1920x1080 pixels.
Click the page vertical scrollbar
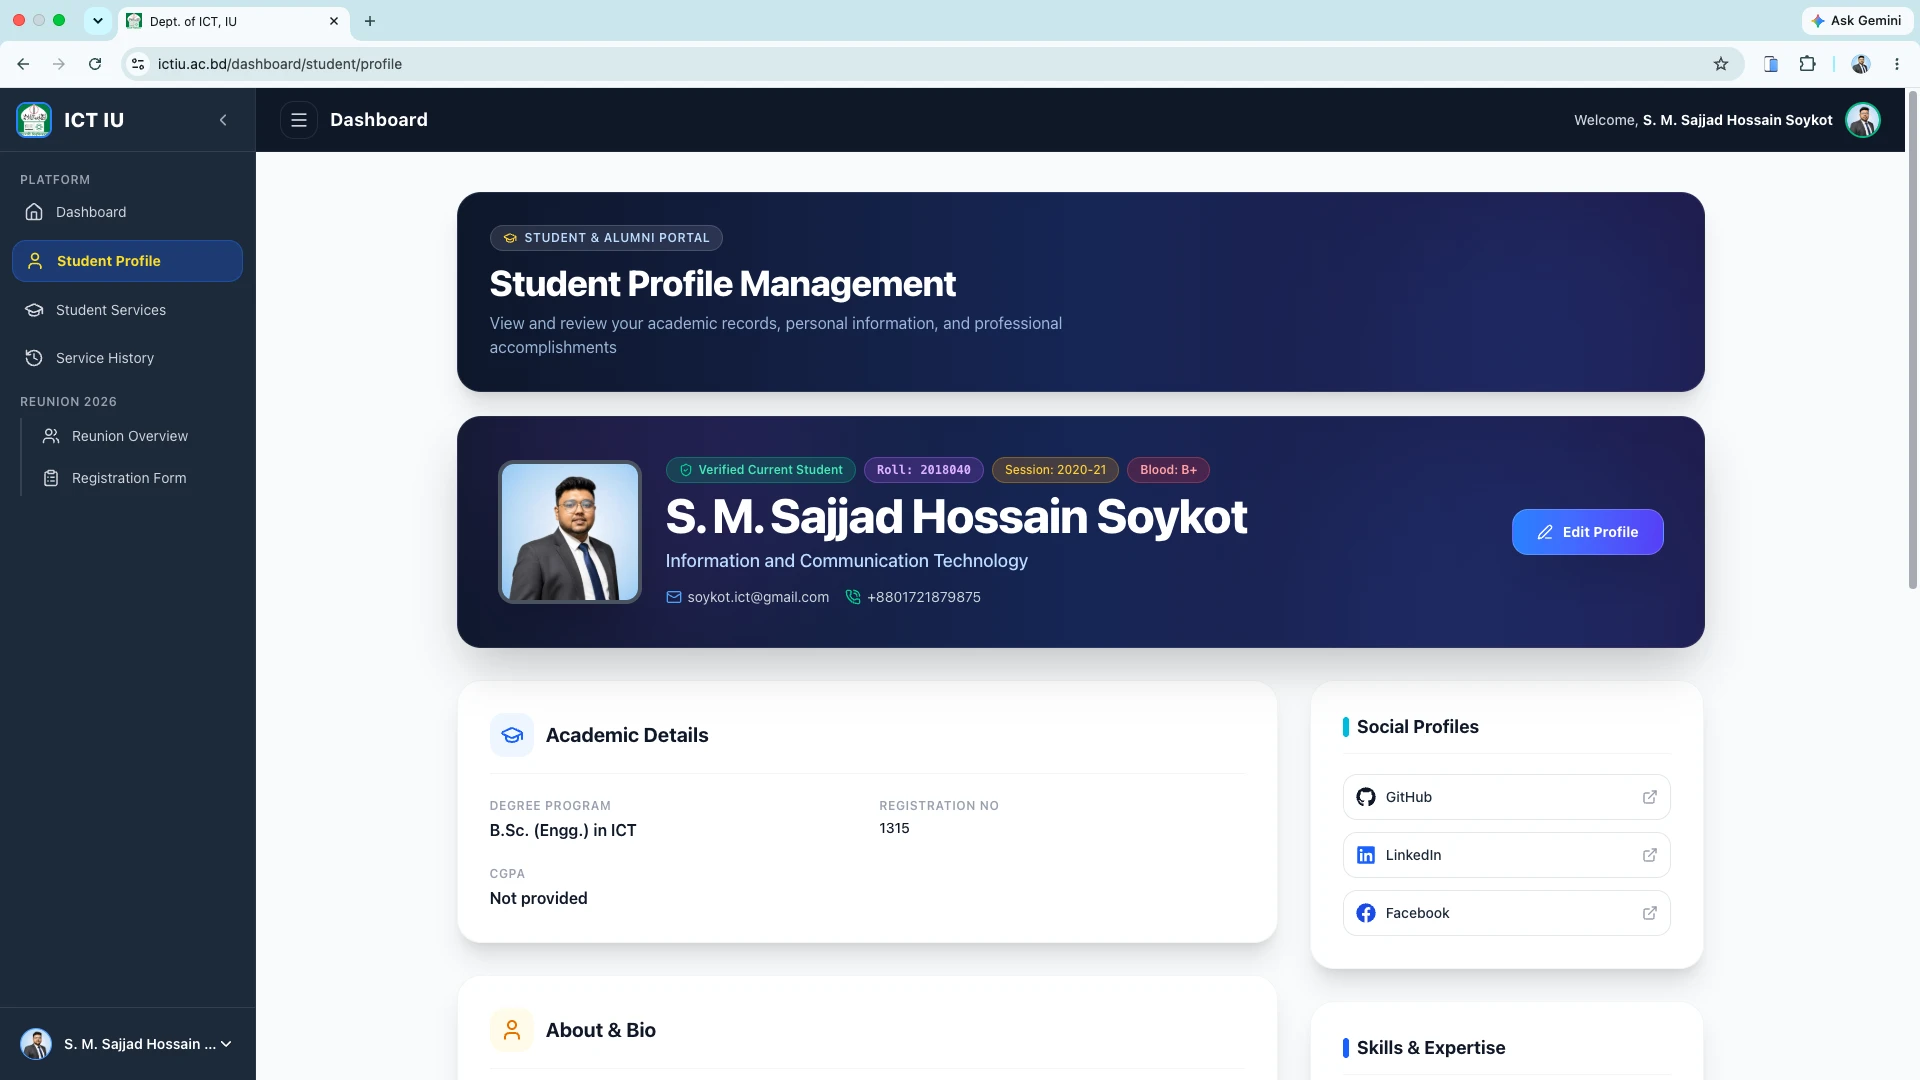click(1913, 340)
